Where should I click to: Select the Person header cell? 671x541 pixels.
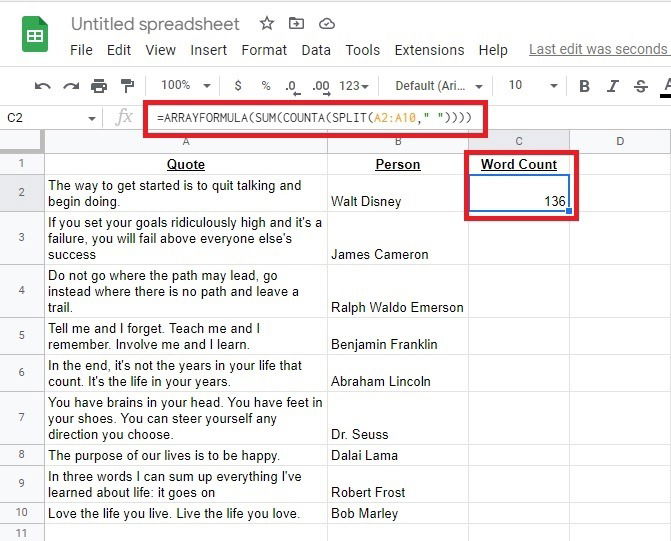(398, 164)
